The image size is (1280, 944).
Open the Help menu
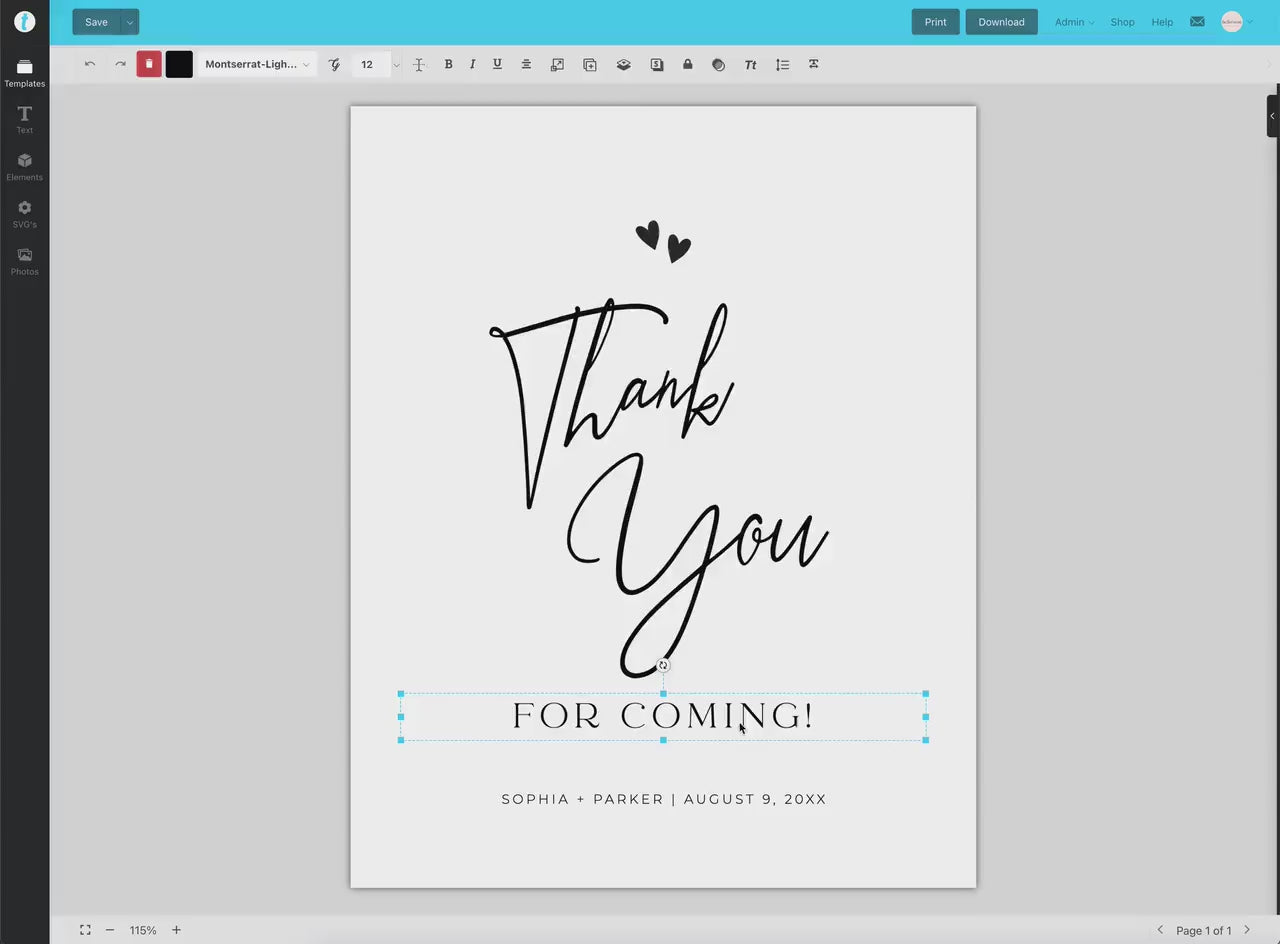click(x=1162, y=22)
